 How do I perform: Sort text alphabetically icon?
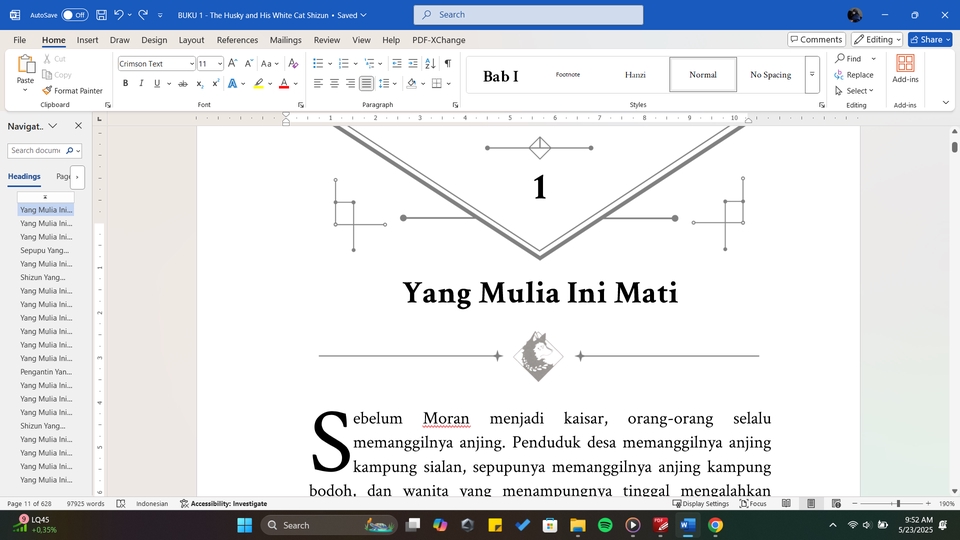tap(430, 63)
